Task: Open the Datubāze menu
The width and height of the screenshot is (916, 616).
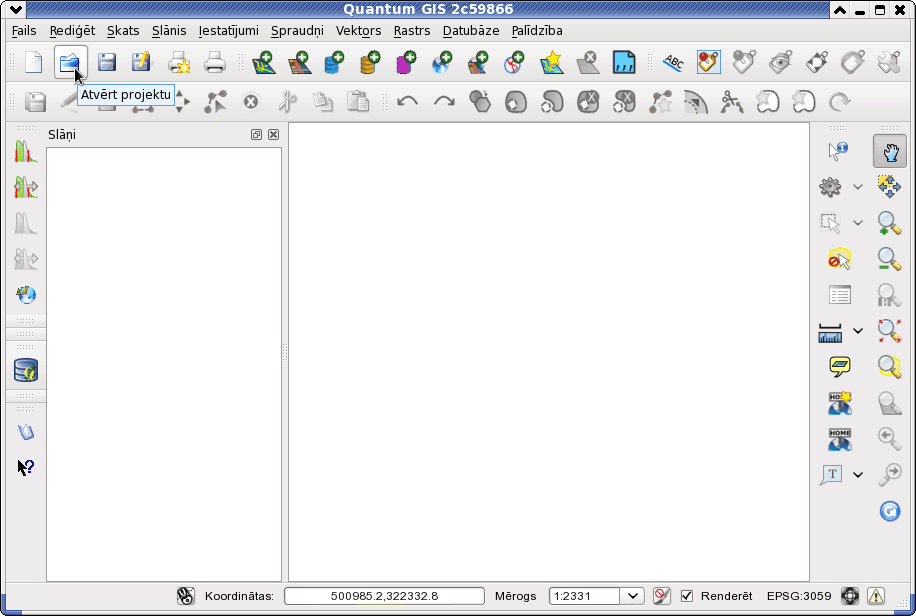Action: pyautogui.click(x=471, y=30)
